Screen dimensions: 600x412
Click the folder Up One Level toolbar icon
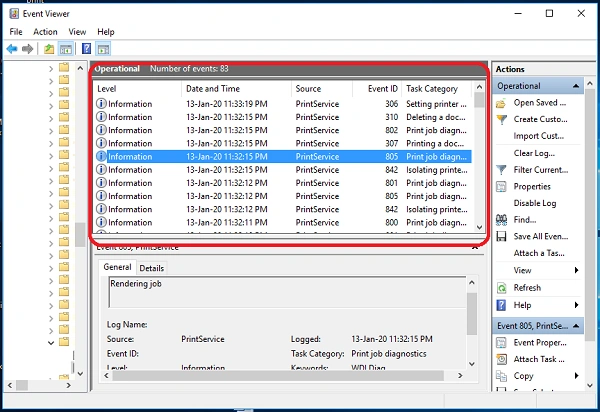point(49,49)
